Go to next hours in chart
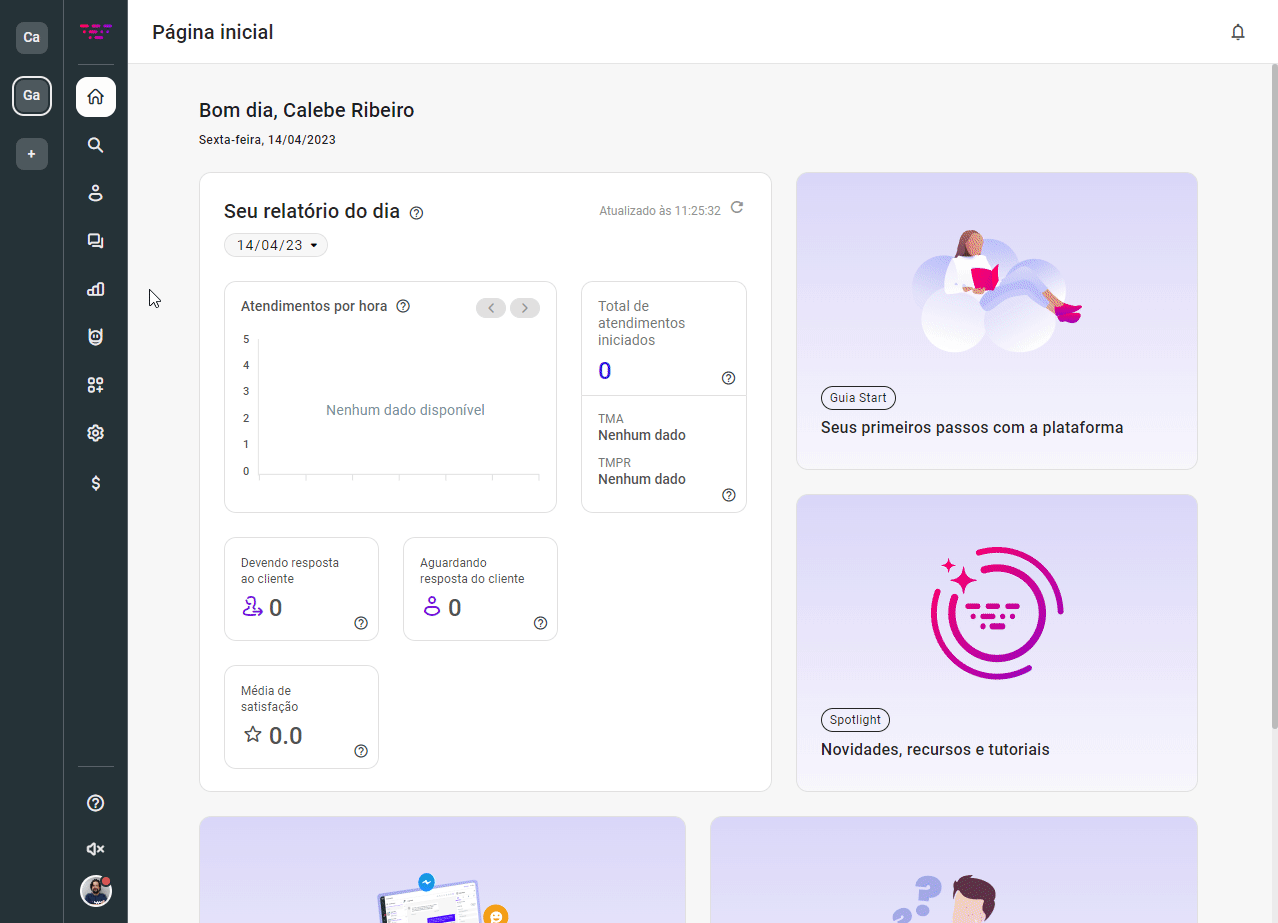This screenshot has width=1278, height=923. coord(525,308)
